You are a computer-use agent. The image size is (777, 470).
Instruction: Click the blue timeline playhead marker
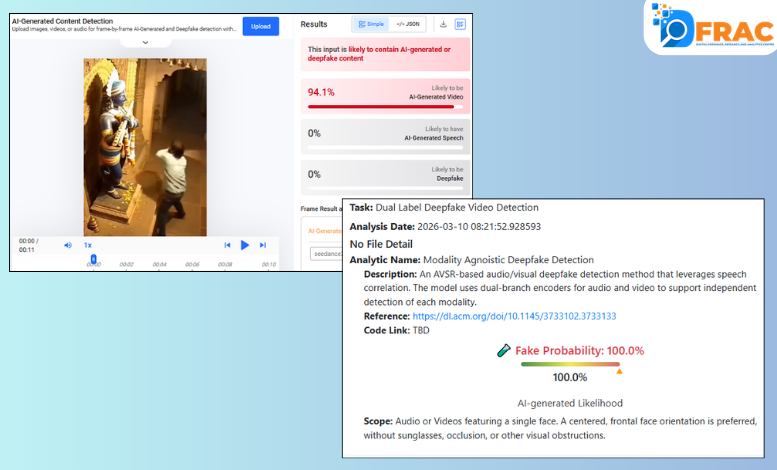(x=94, y=259)
